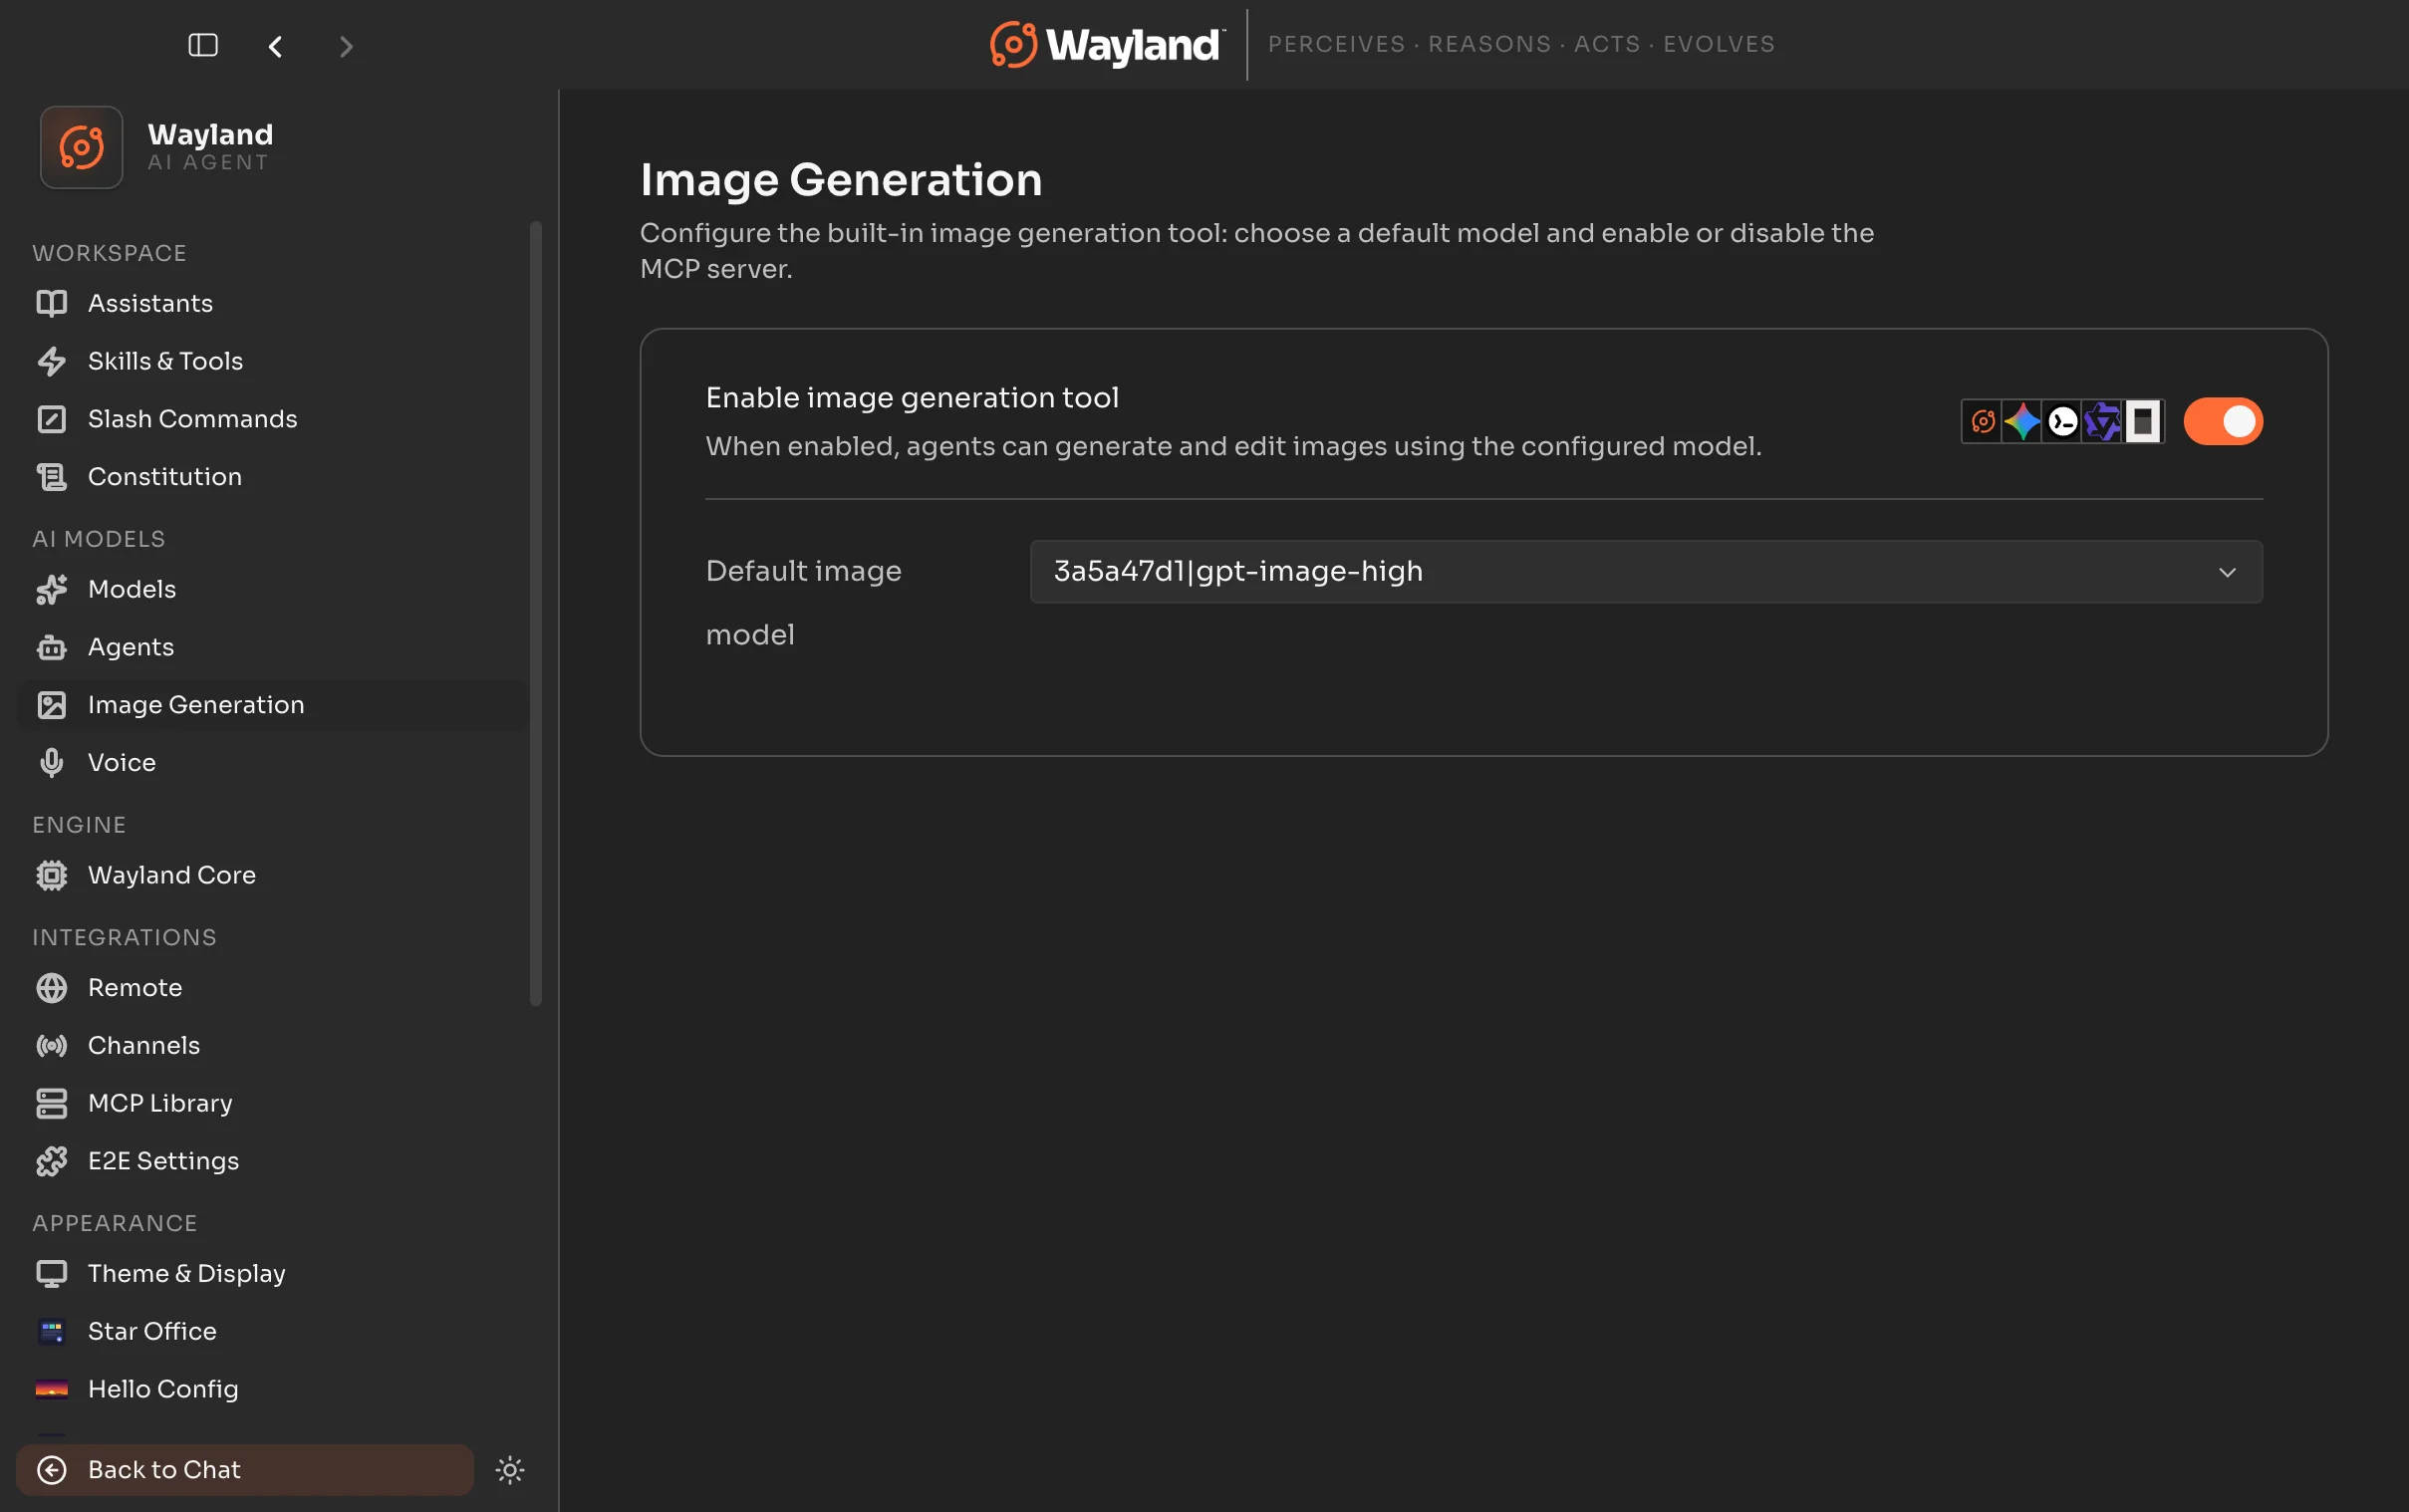Open Star Office via its thumbnail icon
Image resolution: width=2409 pixels, height=1512 pixels.
(x=51, y=1331)
